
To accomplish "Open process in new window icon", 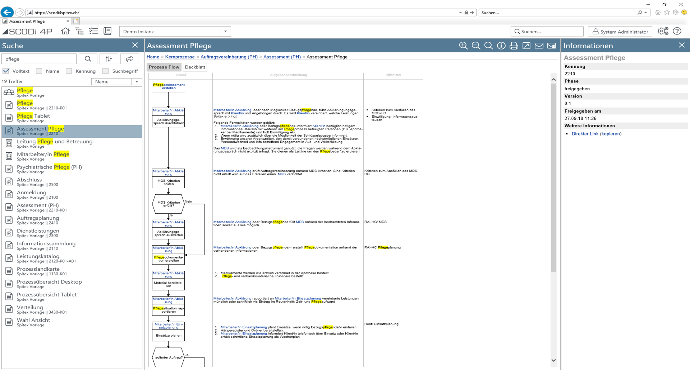I will [526, 46].
